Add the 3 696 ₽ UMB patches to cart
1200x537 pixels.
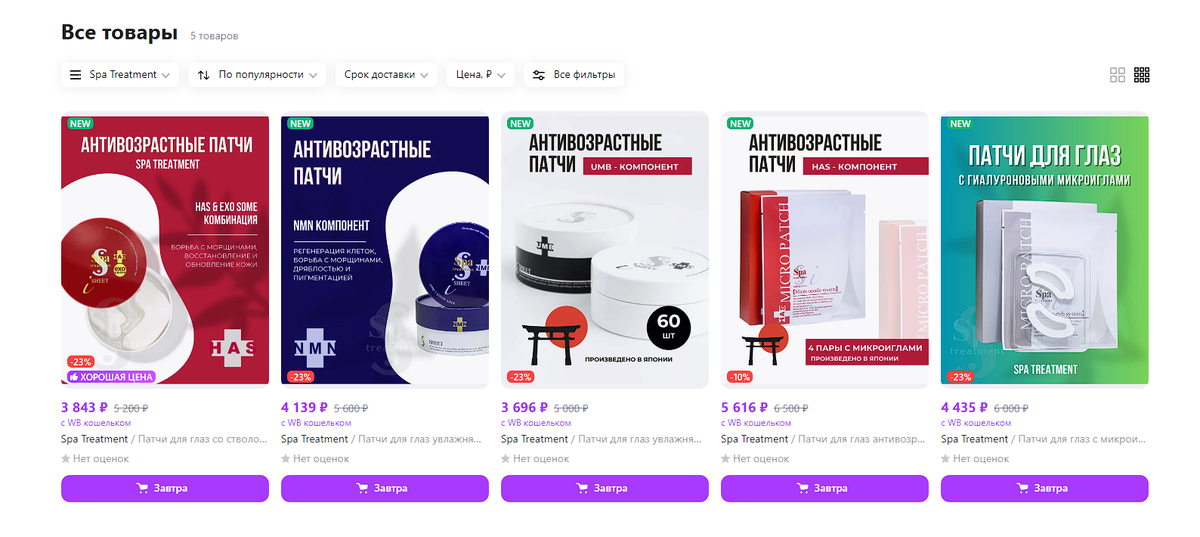[x=605, y=488]
